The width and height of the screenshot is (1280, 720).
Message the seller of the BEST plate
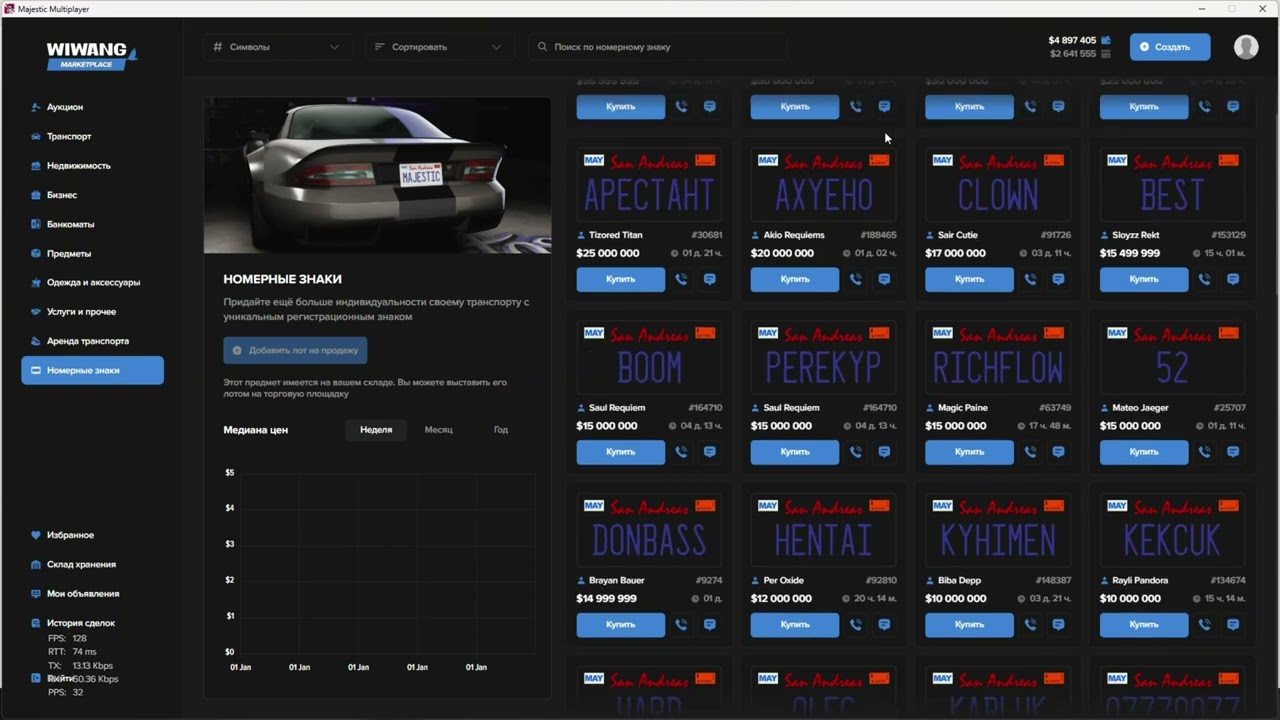[x=1233, y=279]
